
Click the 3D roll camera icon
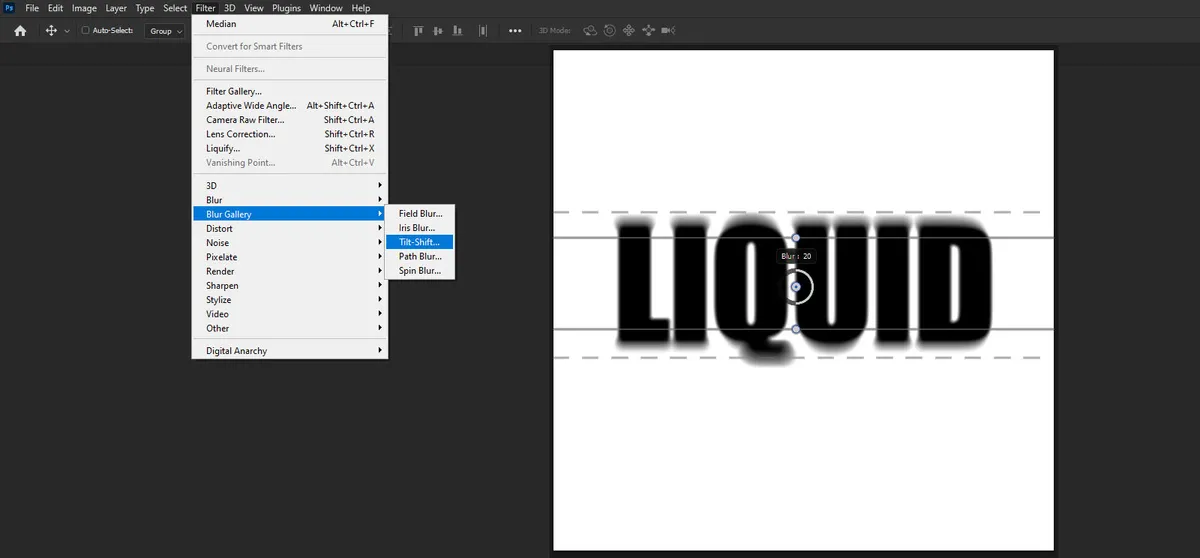pyautogui.click(x=610, y=31)
